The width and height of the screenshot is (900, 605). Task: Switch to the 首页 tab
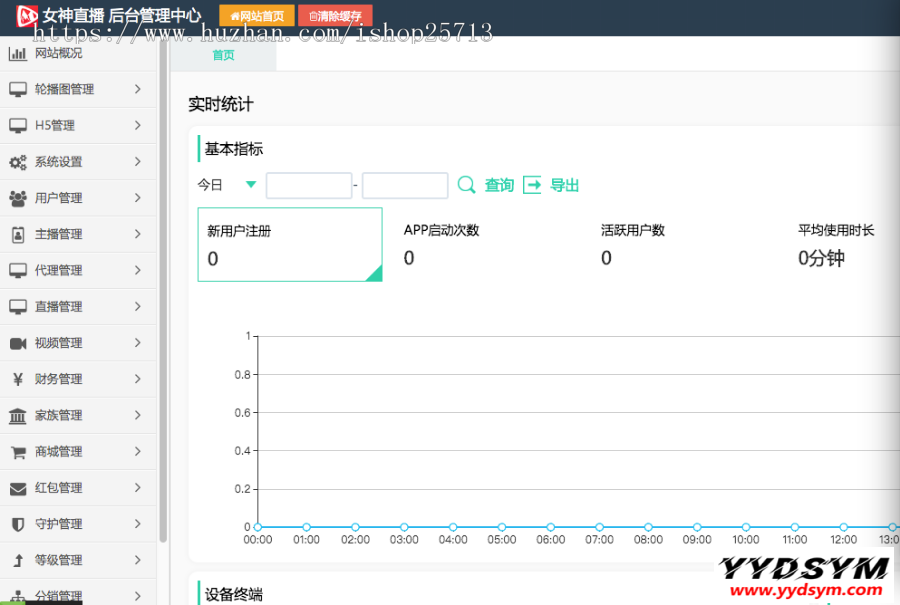(223, 56)
